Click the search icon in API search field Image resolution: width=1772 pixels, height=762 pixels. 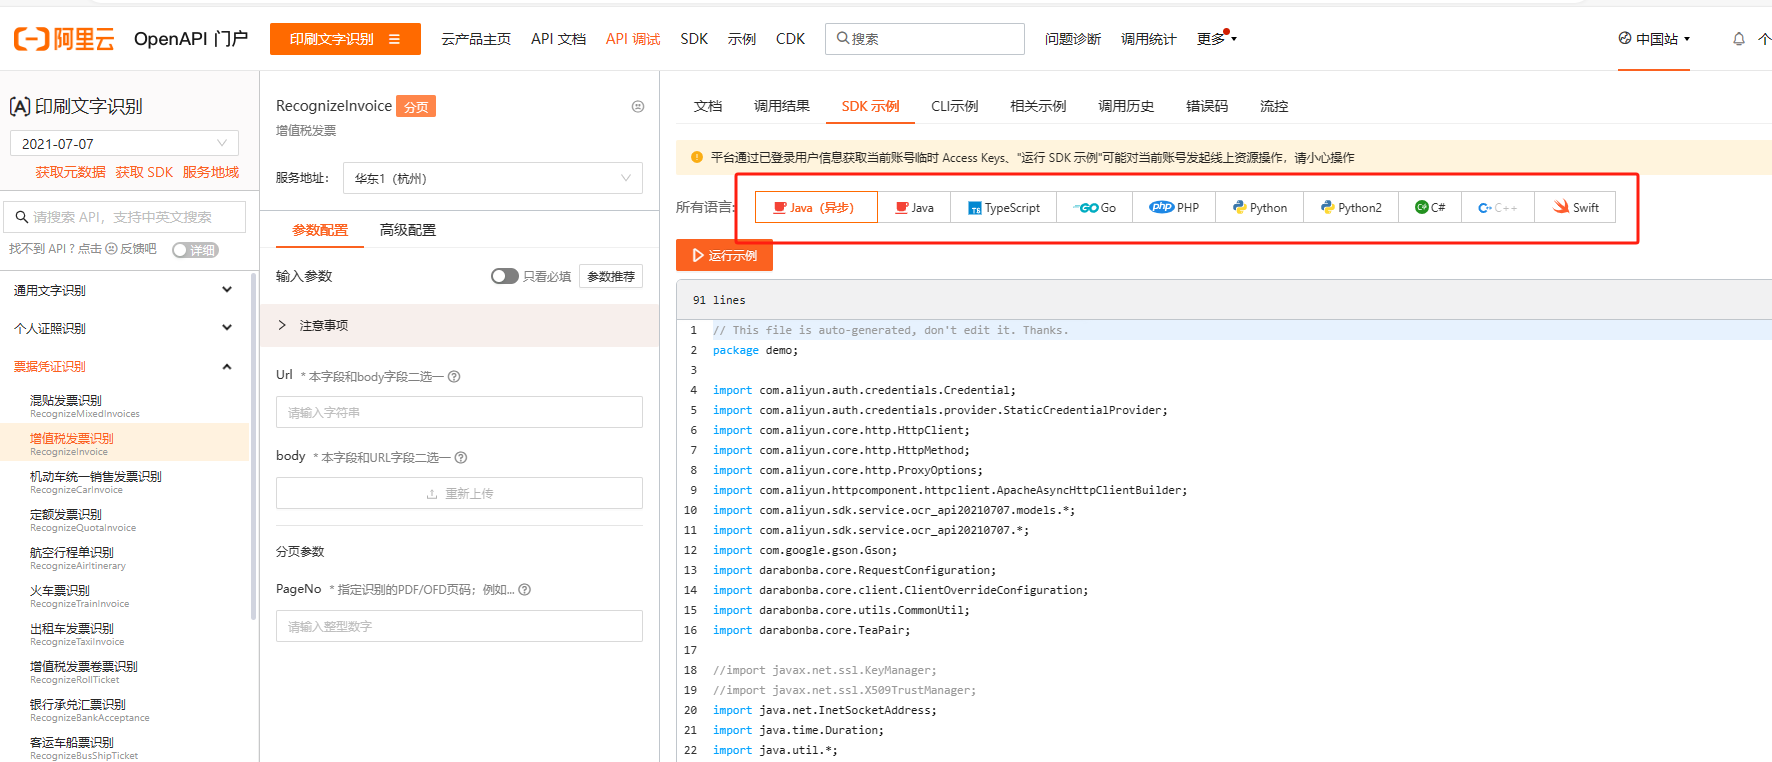click(21, 217)
